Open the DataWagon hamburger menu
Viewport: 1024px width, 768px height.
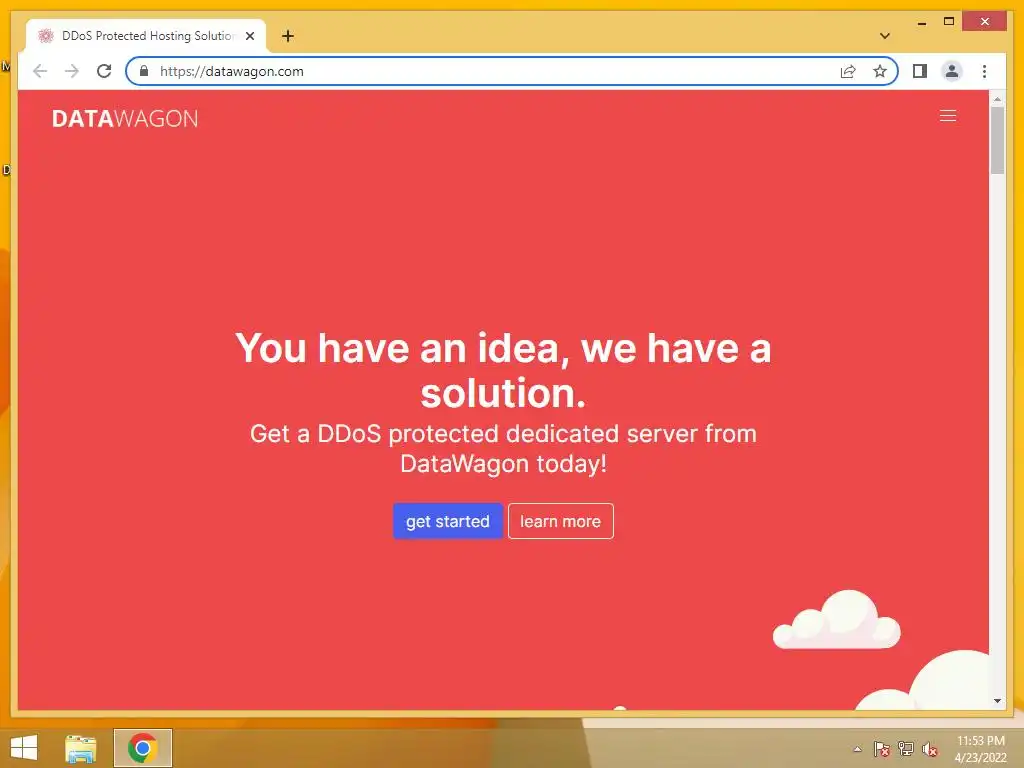click(x=948, y=116)
